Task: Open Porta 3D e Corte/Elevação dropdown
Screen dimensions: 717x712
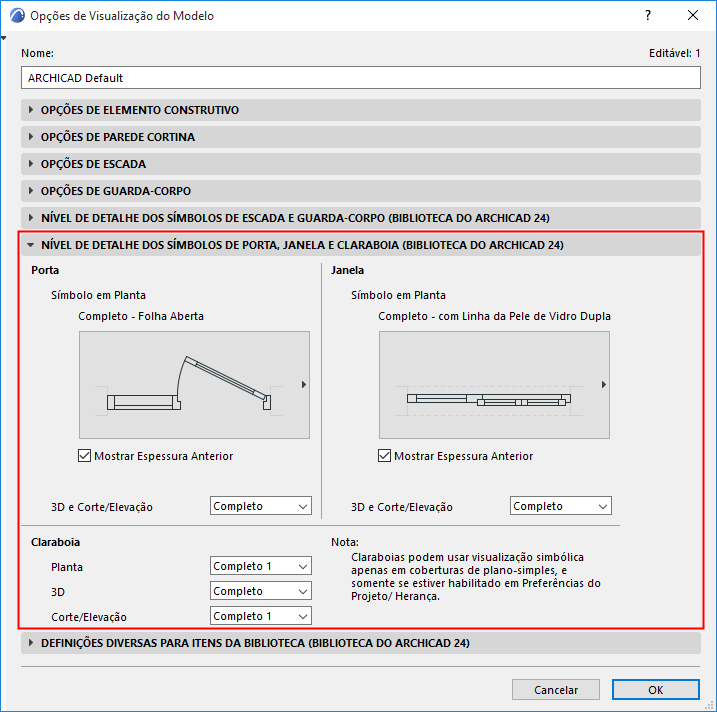Action: (x=261, y=506)
